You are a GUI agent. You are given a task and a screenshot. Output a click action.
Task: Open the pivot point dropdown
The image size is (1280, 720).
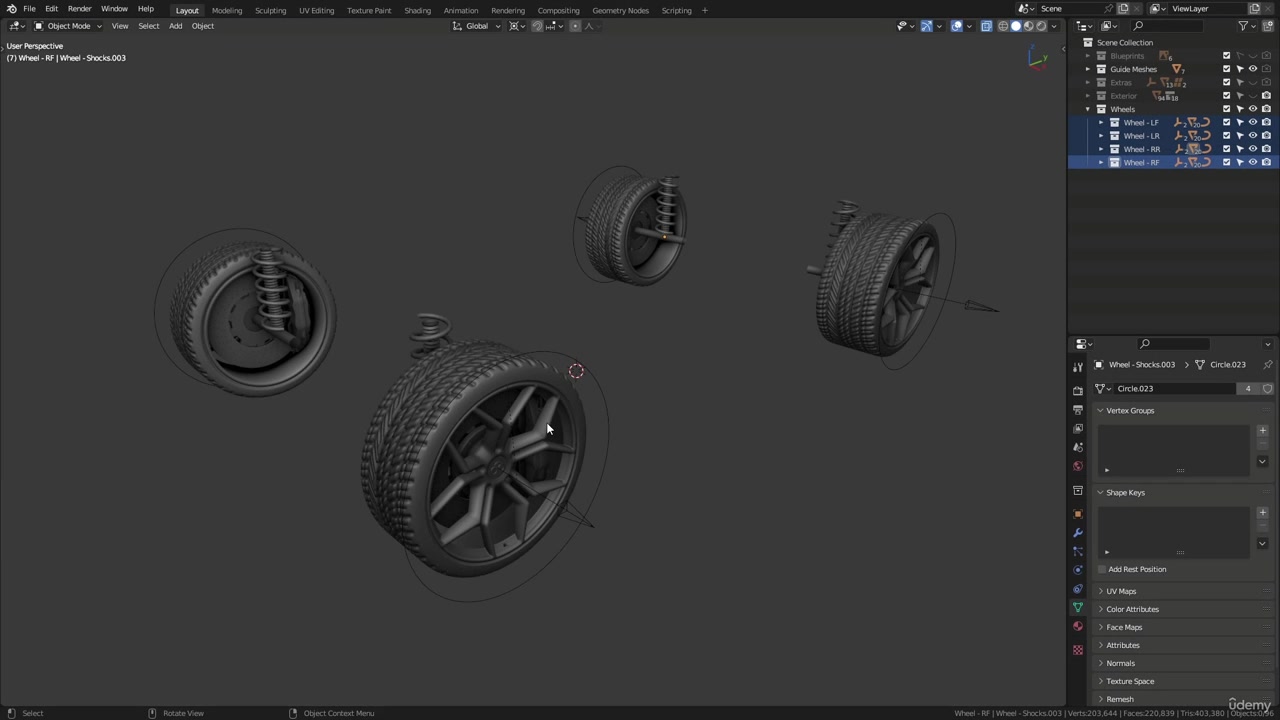tap(517, 26)
